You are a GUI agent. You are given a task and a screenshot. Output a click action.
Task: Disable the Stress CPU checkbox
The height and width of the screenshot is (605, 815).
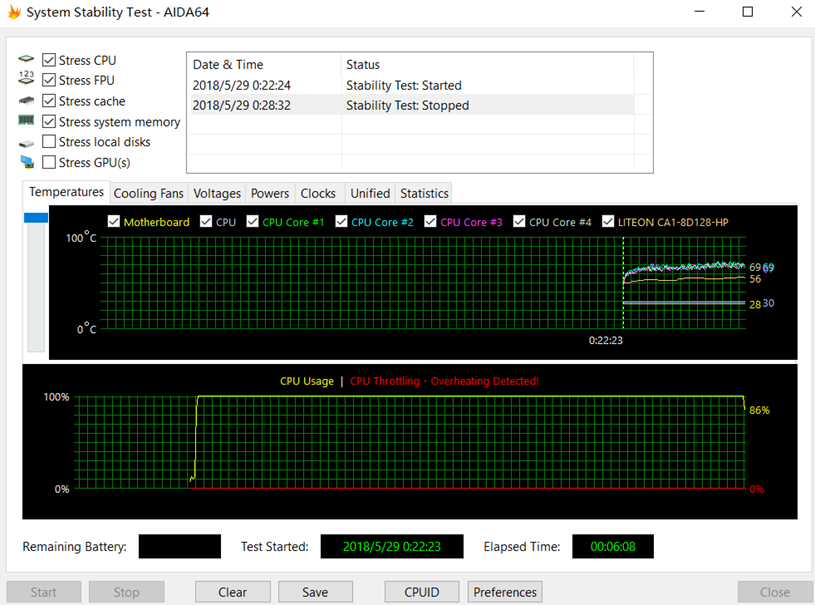[49, 61]
